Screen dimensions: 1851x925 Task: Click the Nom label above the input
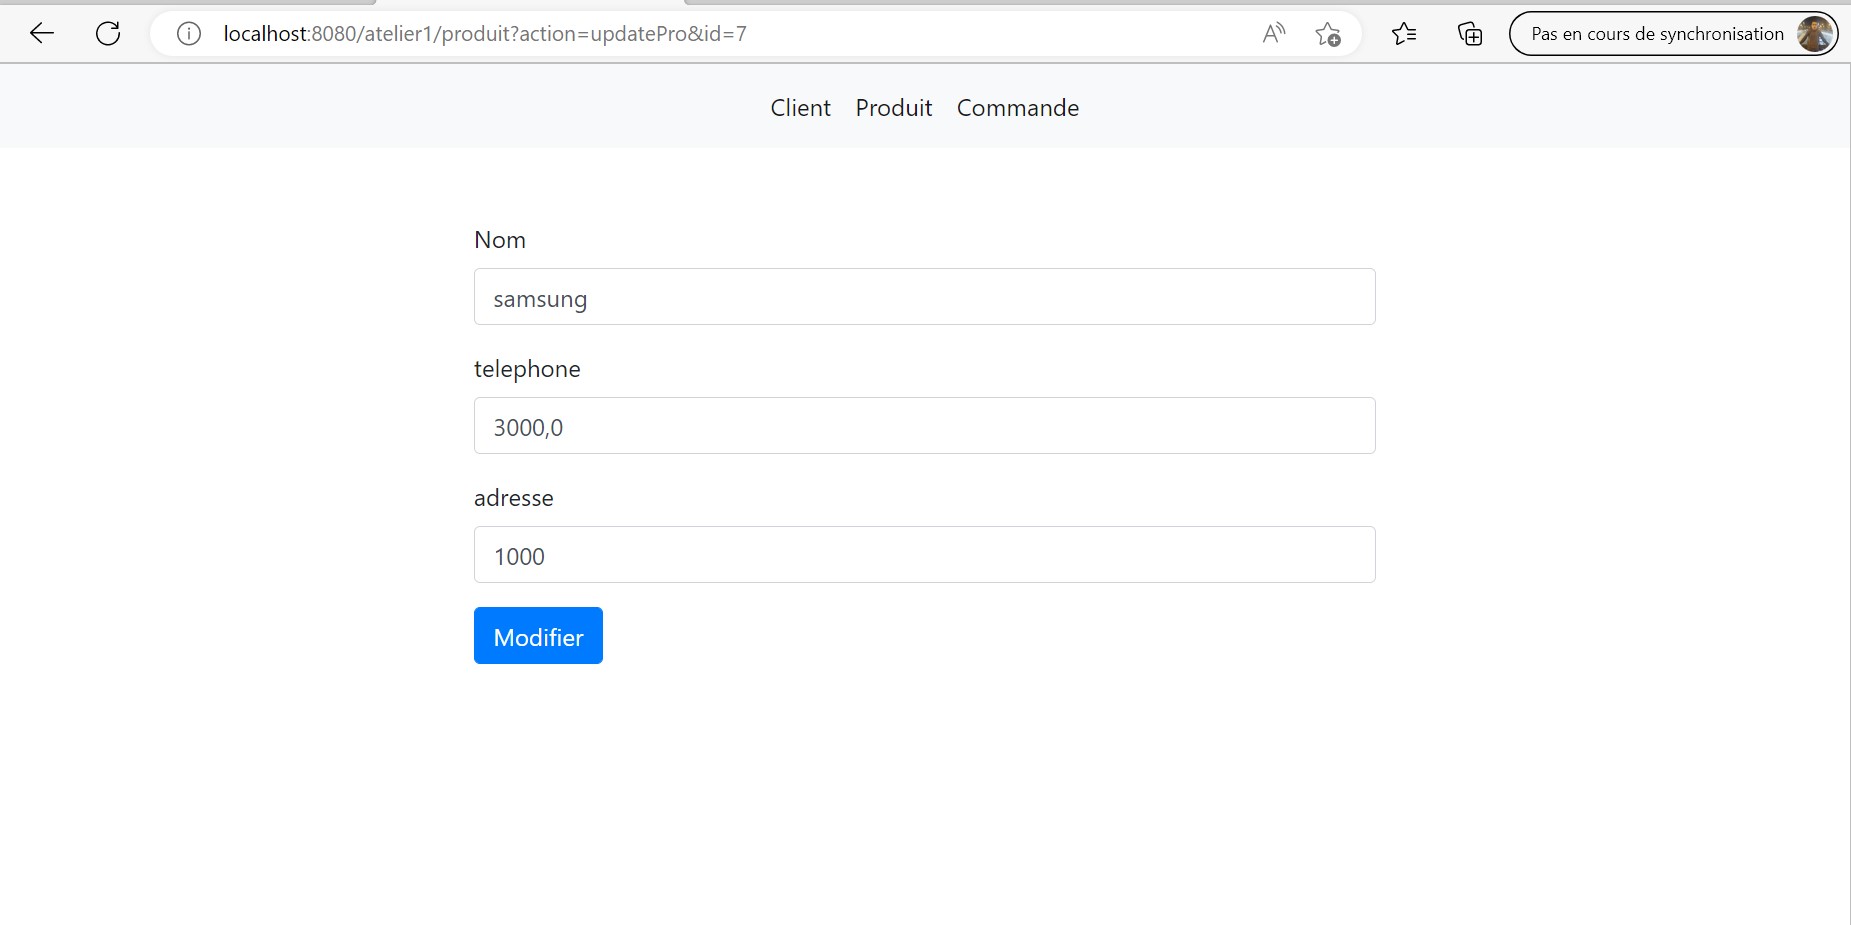pyautogui.click(x=499, y=239)
